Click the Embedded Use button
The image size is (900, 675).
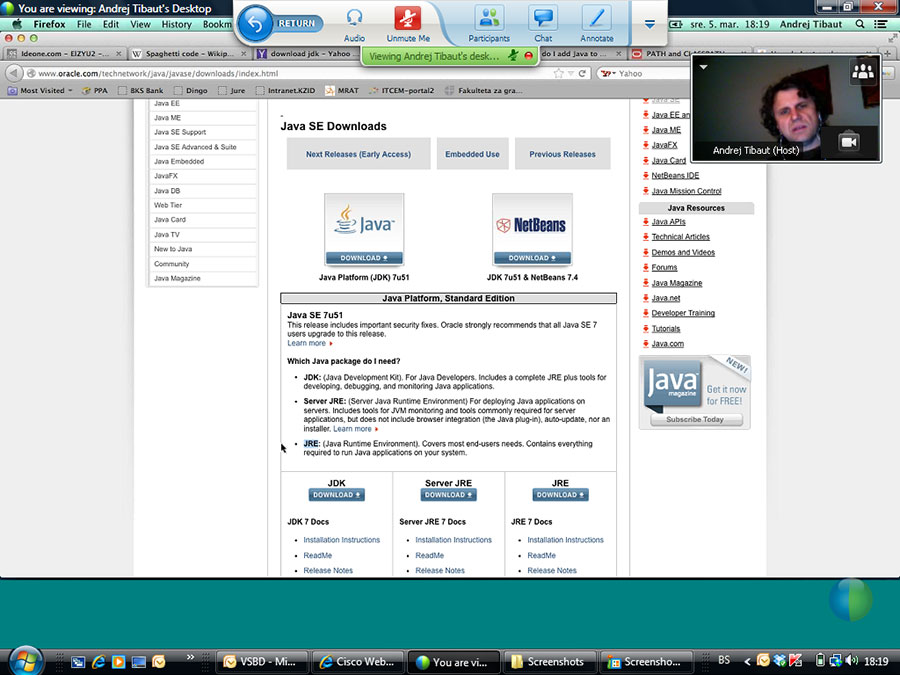point(472,154)
